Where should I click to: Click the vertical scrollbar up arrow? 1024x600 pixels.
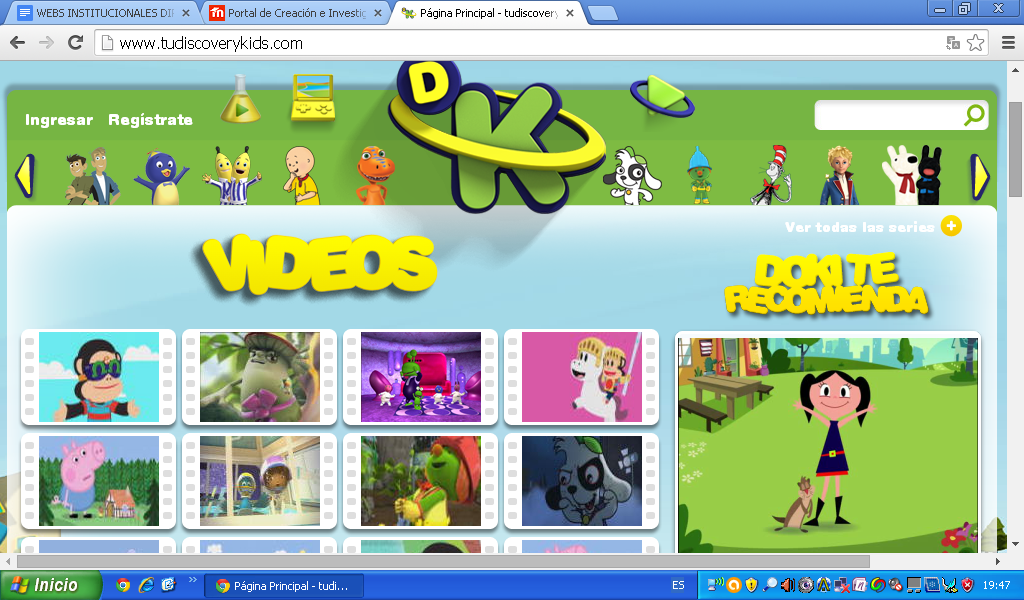(1016, 69)
